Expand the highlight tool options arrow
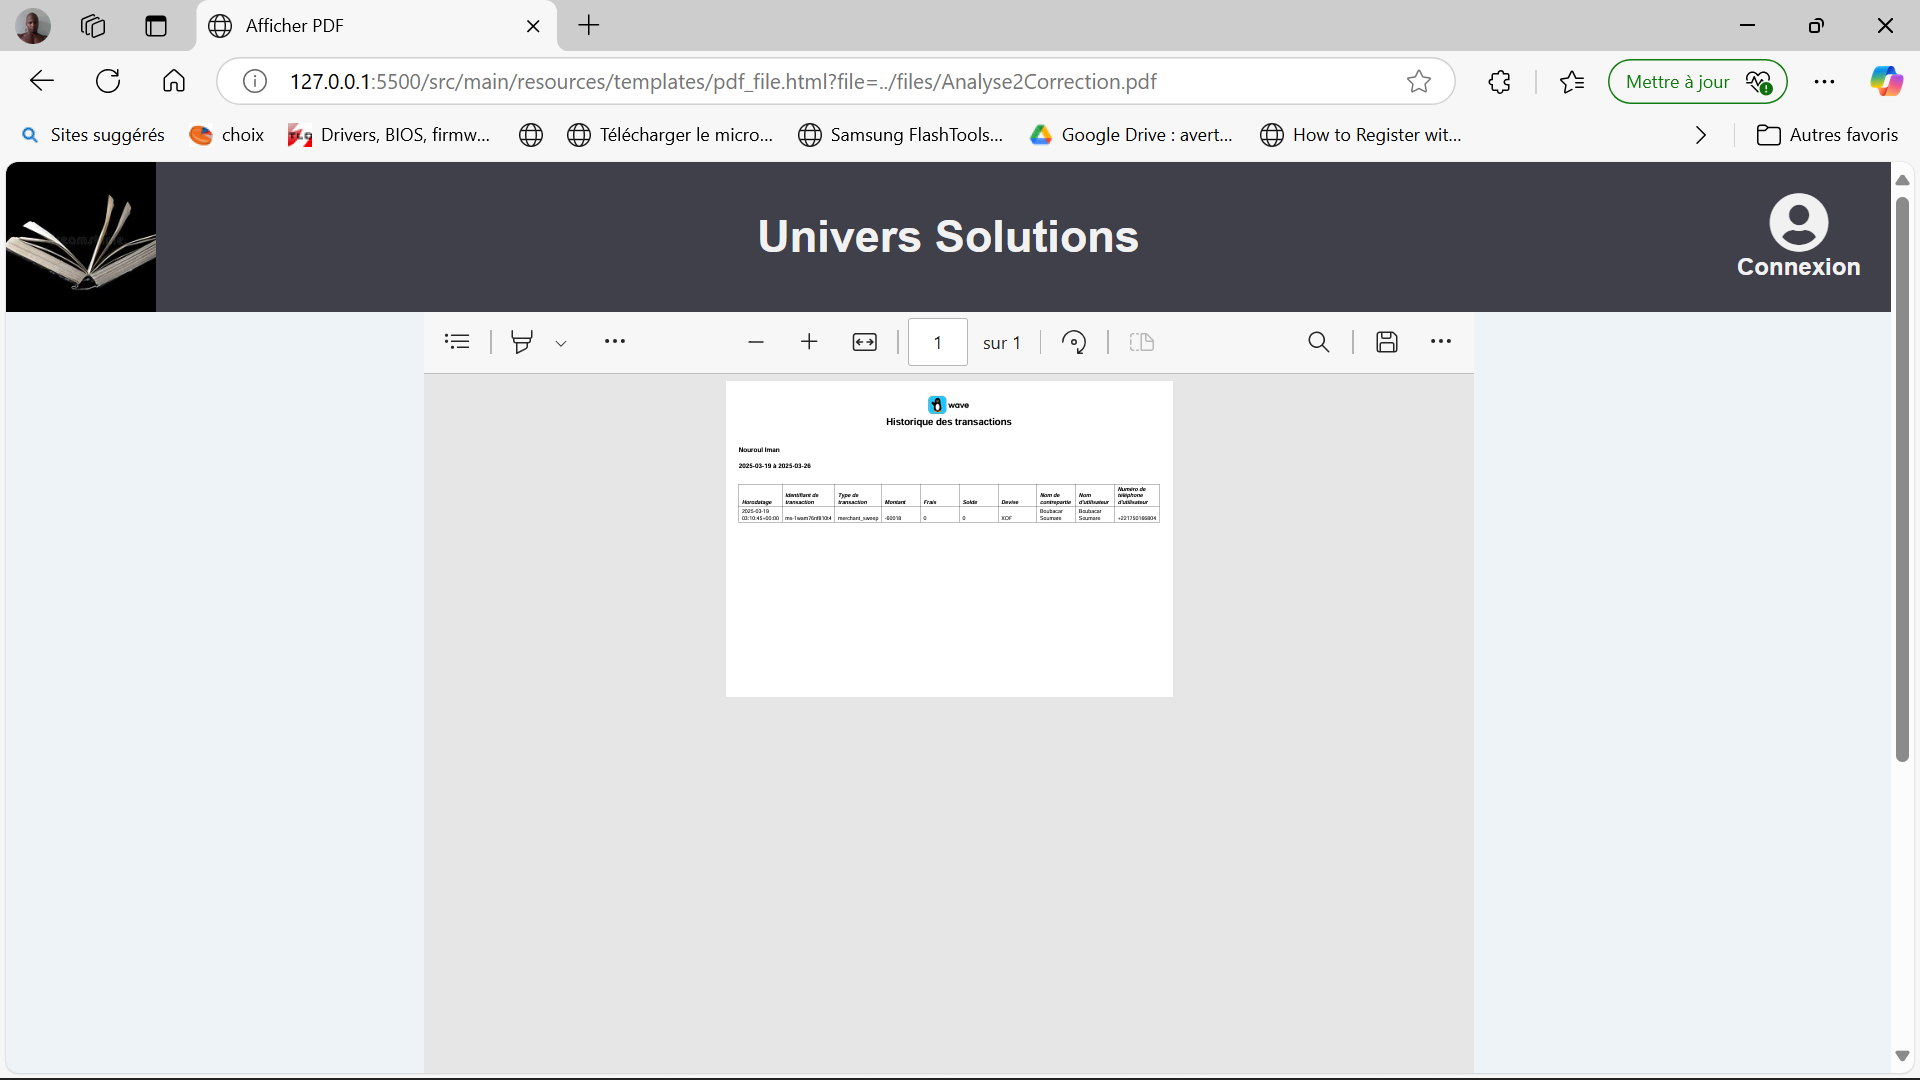1920x1080 pixels. [561, 343]
